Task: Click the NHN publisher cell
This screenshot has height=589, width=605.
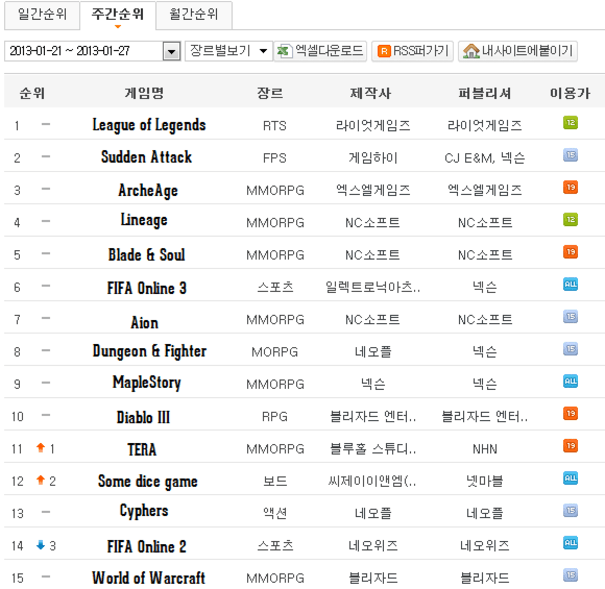Action: coord(485,449)
